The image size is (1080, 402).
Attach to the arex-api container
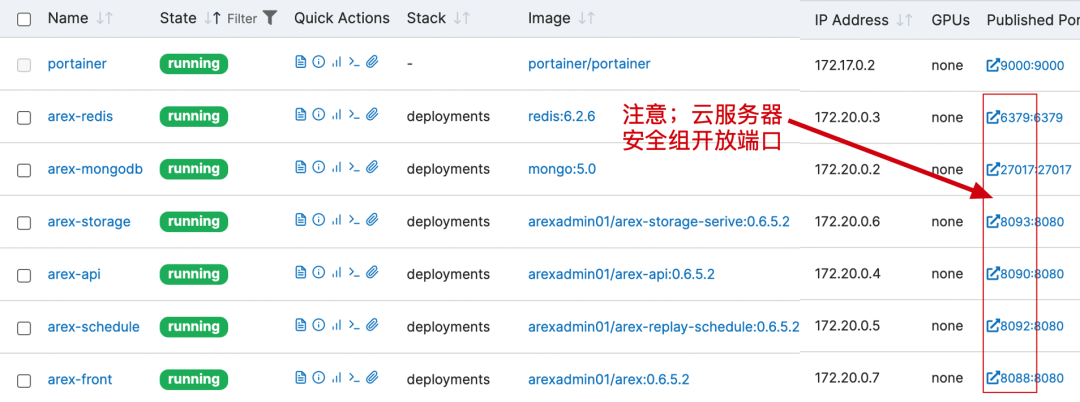coord(372,274)
